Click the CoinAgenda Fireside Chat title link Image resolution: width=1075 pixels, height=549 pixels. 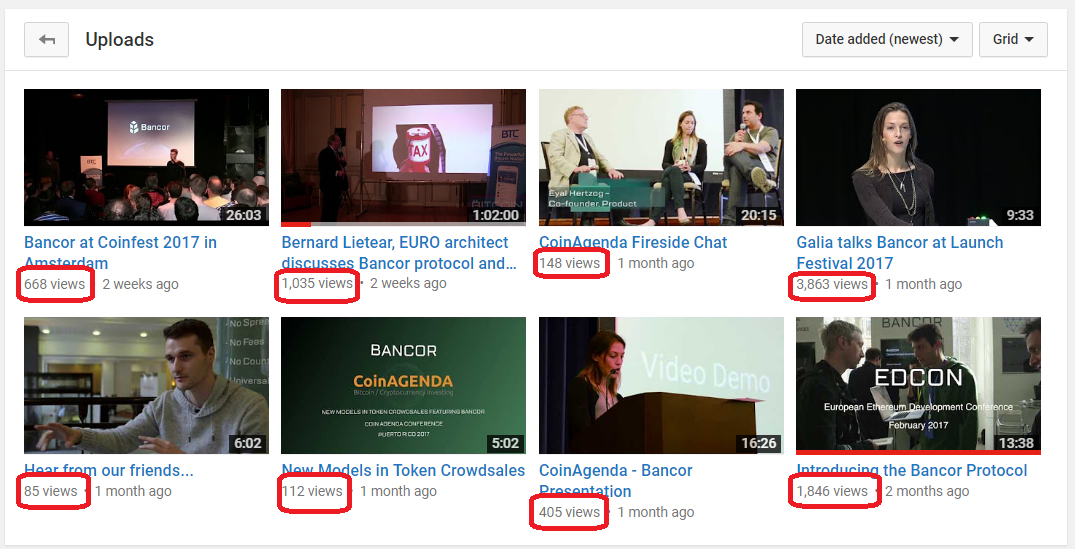[x=633, y=242]
